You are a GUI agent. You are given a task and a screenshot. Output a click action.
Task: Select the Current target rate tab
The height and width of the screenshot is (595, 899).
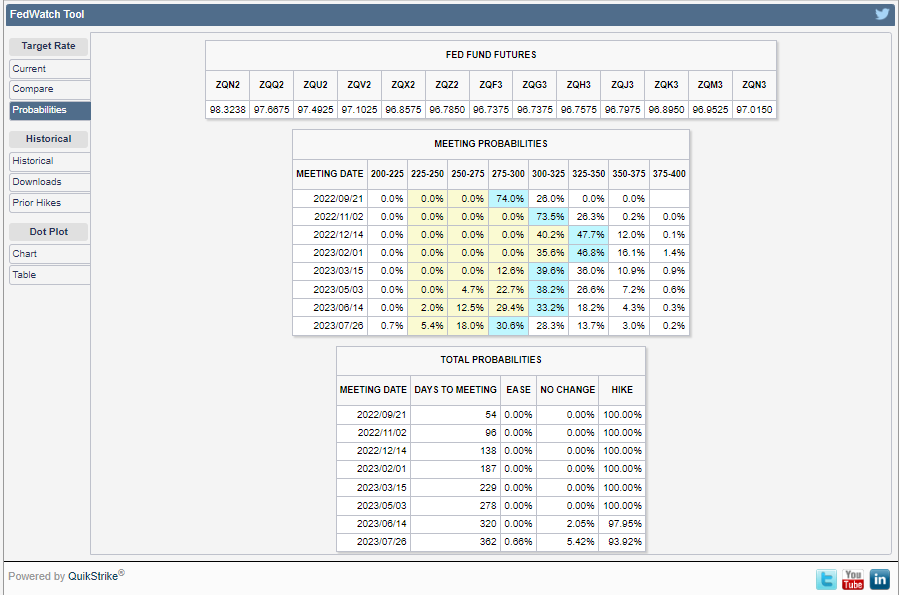coord(50,69)
